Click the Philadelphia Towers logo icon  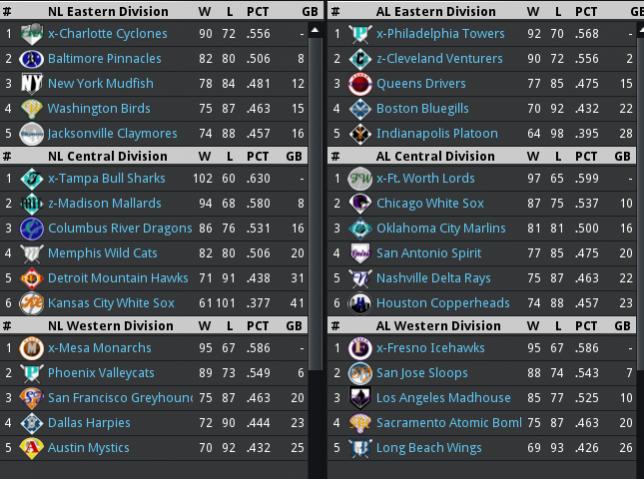tap(359, 34)
